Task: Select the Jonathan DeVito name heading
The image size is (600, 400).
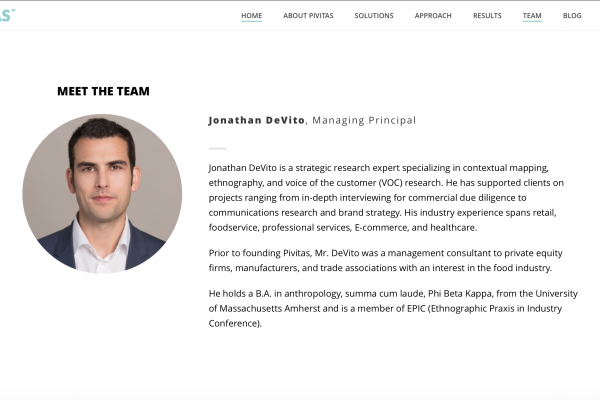Action: point(256,120)
